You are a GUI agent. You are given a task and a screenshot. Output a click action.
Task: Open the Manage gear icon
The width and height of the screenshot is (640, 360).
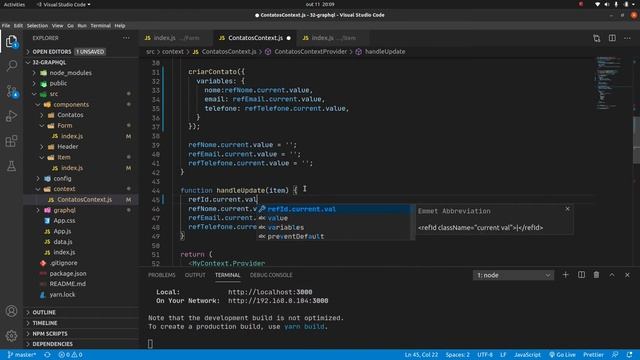(x=11, y=336)
